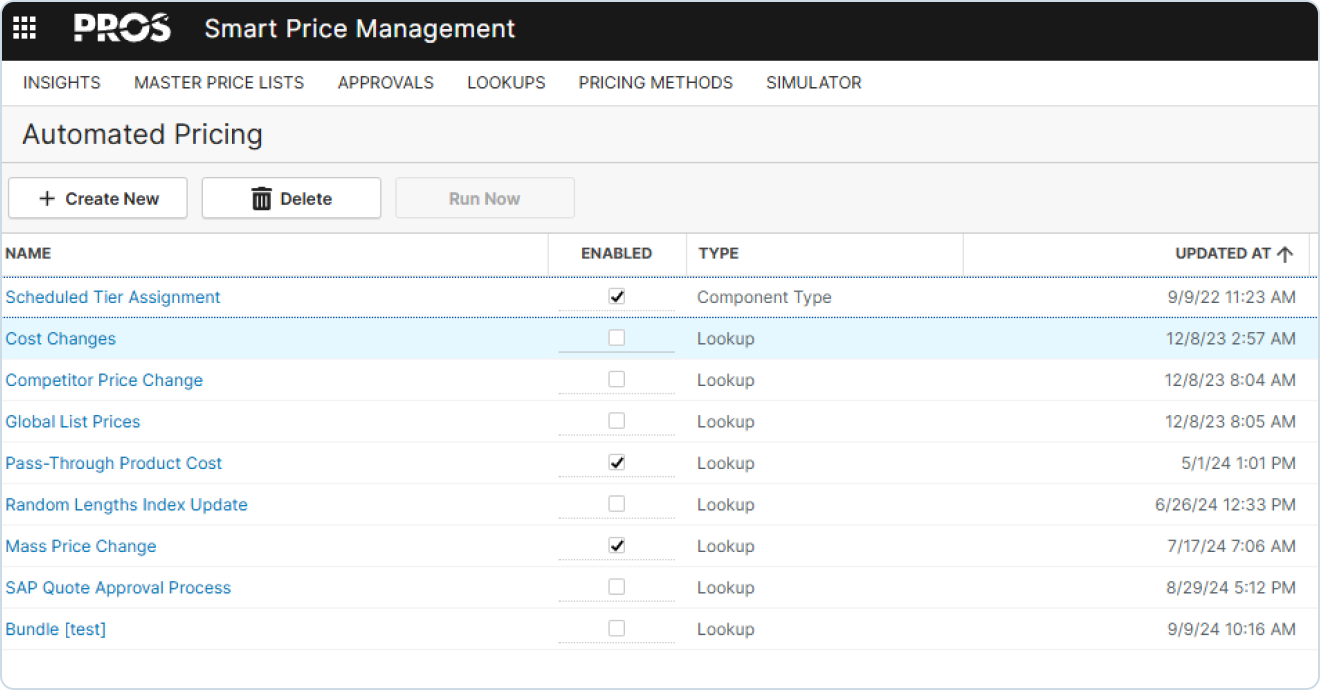Enable the Cost Changes checkbox
1320x690 pixels.
(x=616, y=338)
